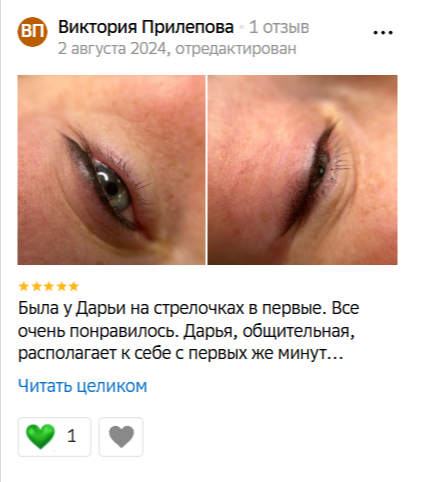The image size is (422, 482).
Task: Like the review with green heart
Action: coord(54,437)
